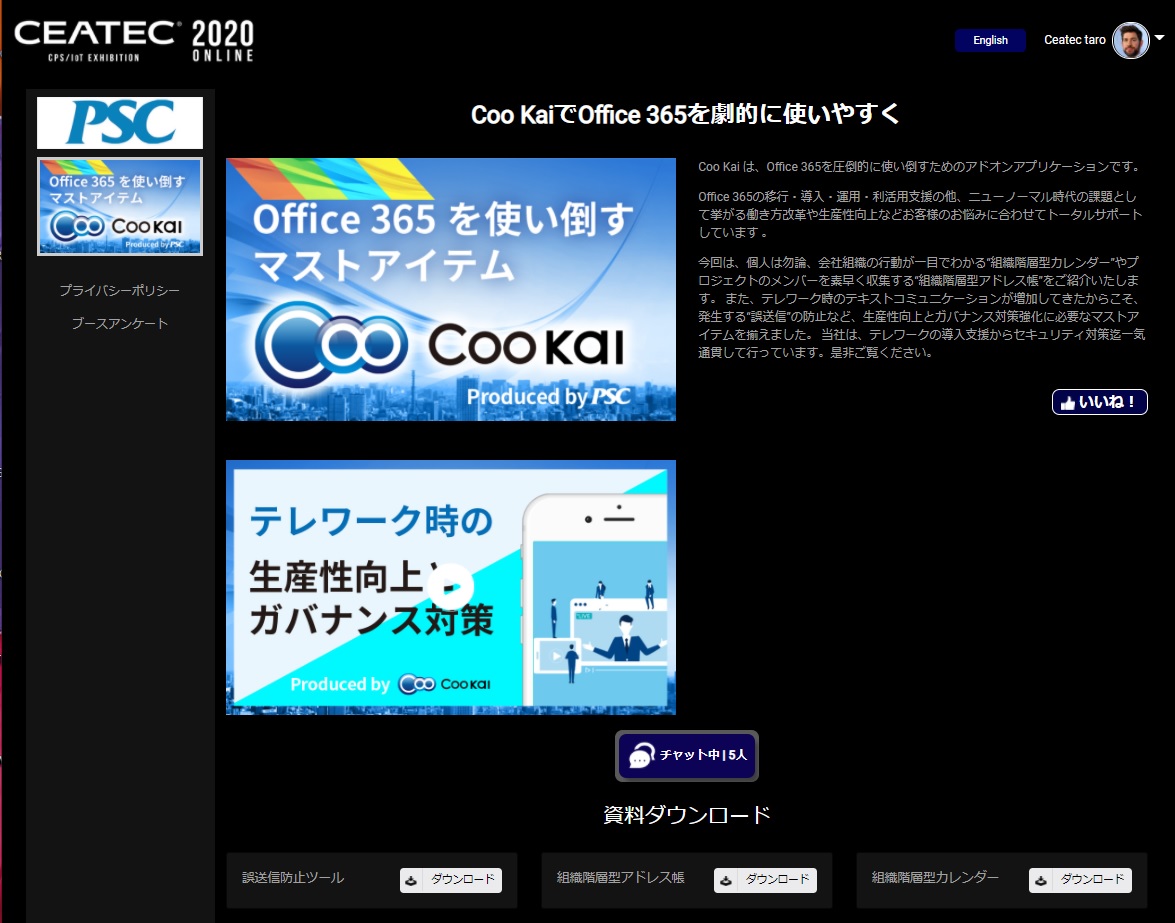Open the プライバシーポリシー link
This screenshot has width=1175, height=923.
coord(120,290)
